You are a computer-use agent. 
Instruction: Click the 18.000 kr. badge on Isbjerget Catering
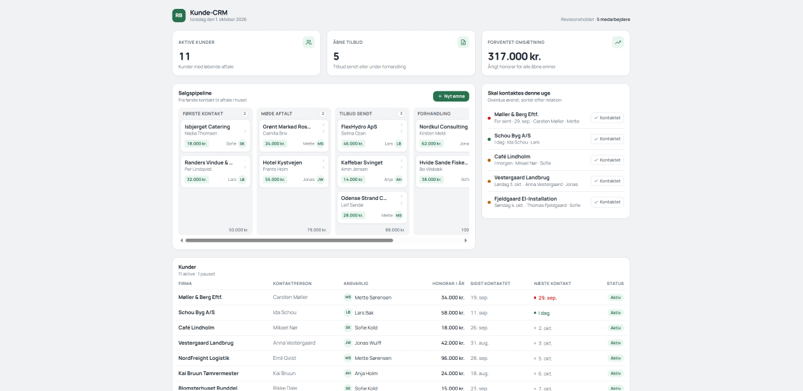197,144
